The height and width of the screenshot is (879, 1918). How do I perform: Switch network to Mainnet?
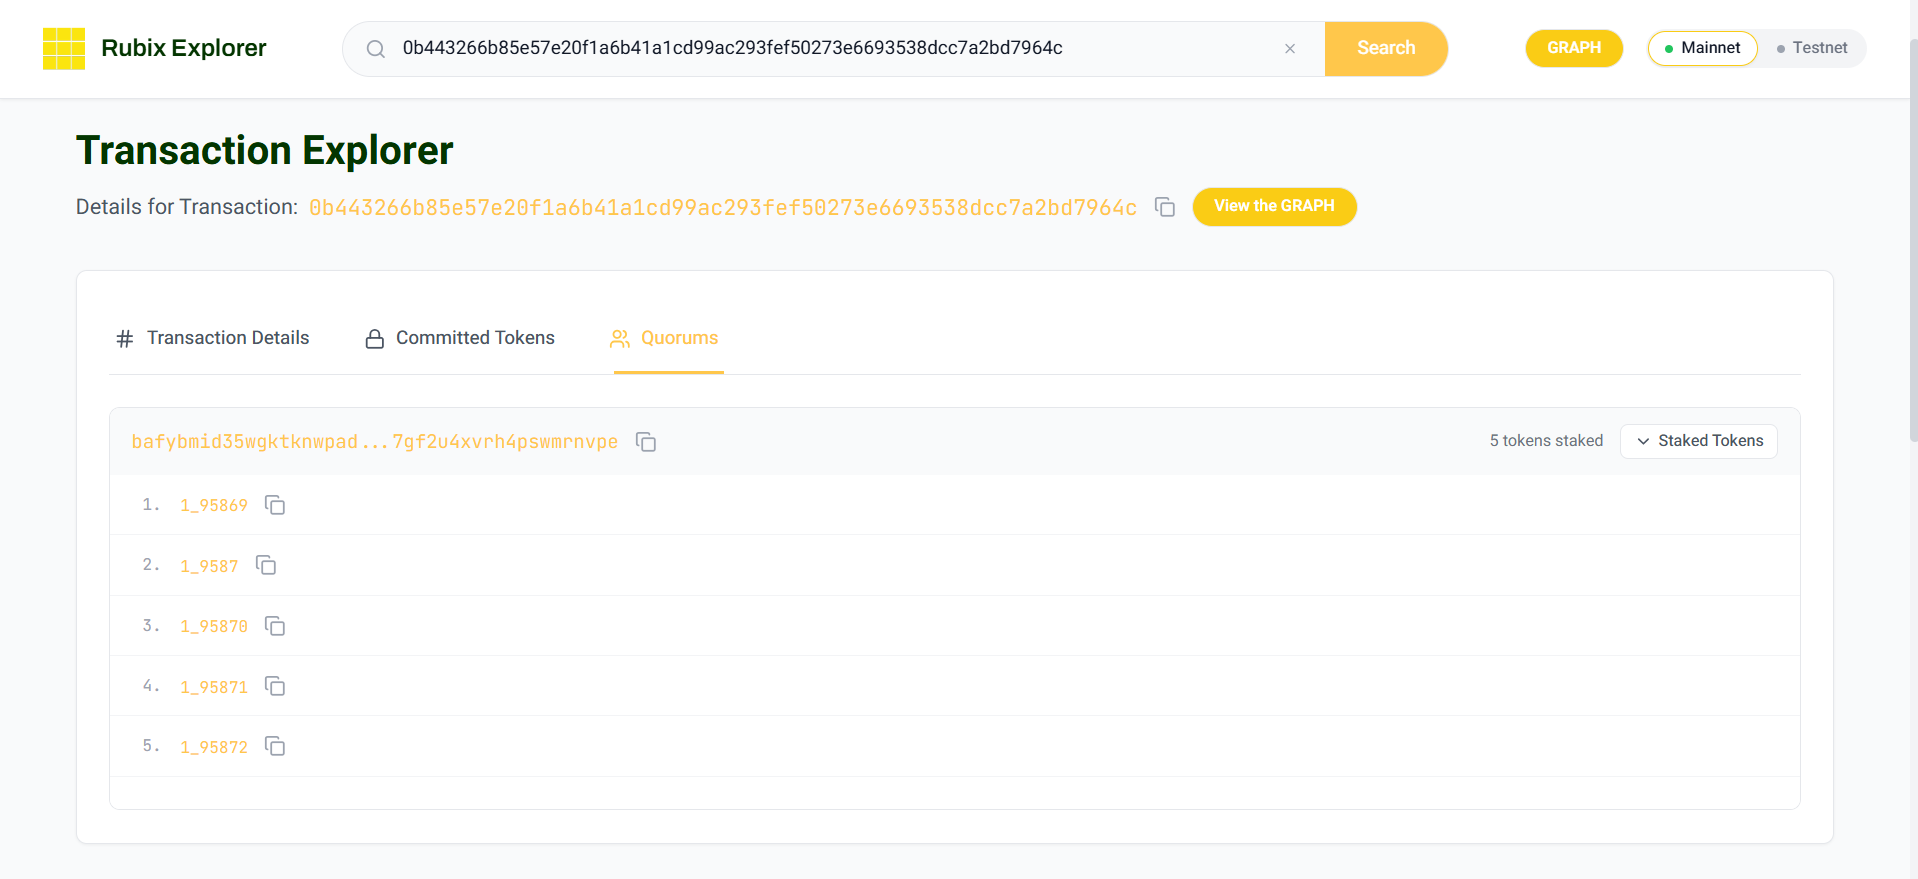(1702, 48)
